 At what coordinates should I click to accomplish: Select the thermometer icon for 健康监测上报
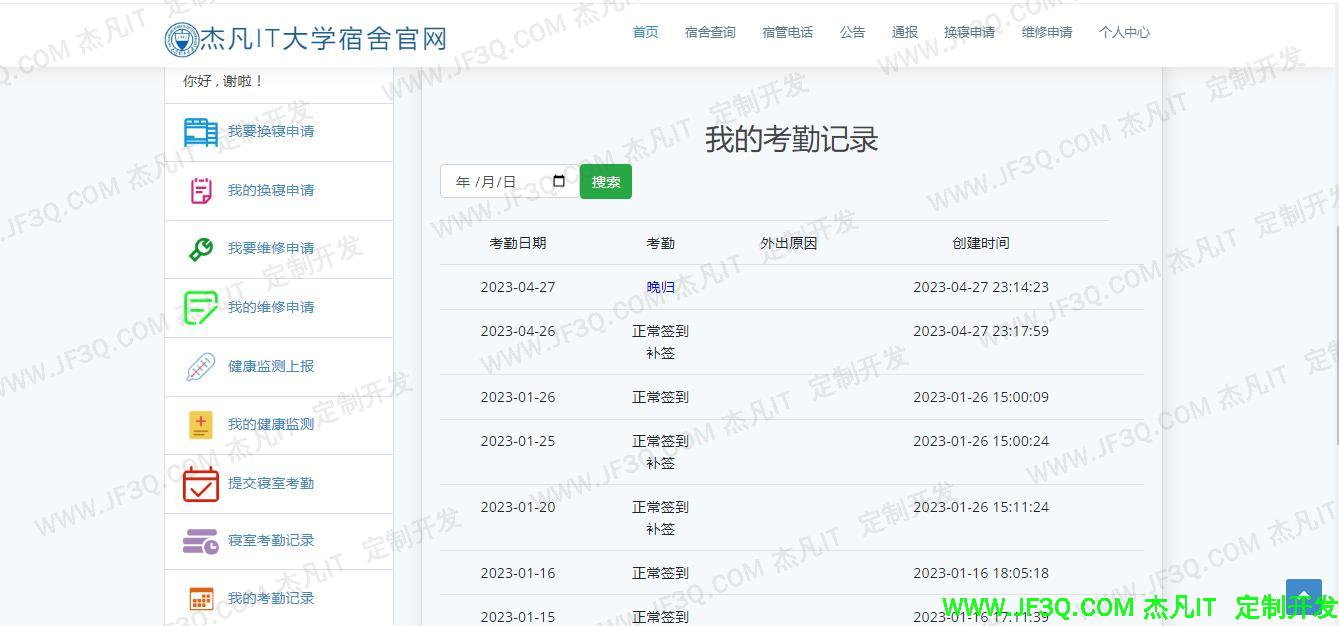click(x=200, y=365)
